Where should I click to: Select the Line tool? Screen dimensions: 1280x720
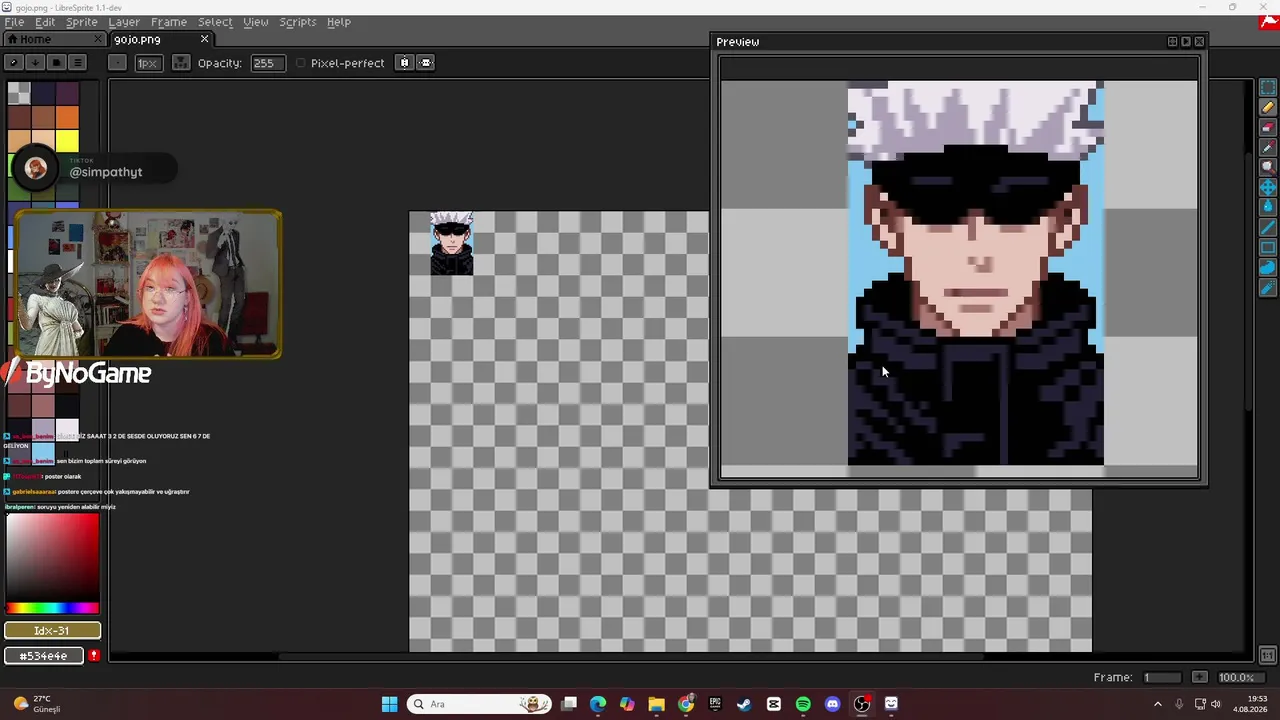tap(1268, 228)
